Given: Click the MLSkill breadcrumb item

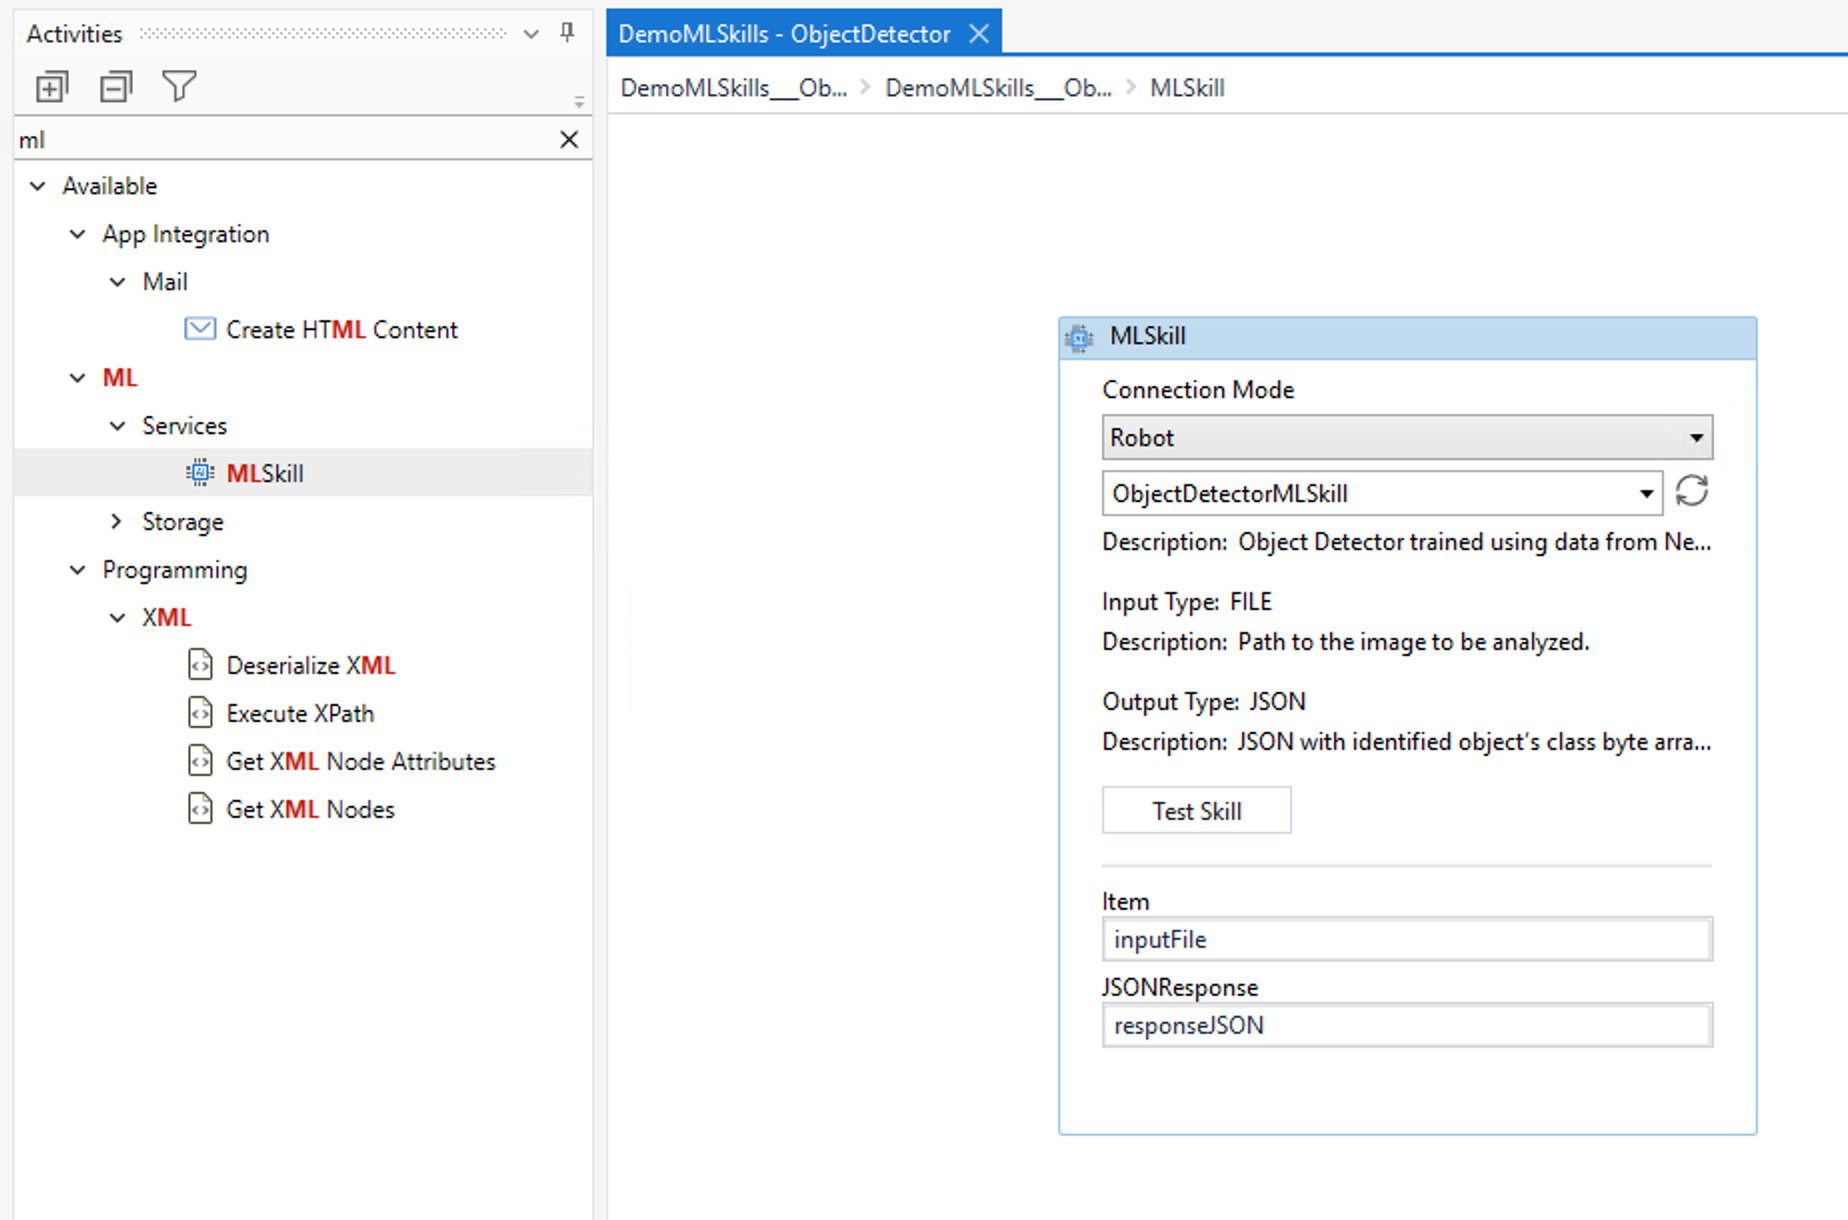Looking at the screenshot, I should click(x=1187, y=88).
